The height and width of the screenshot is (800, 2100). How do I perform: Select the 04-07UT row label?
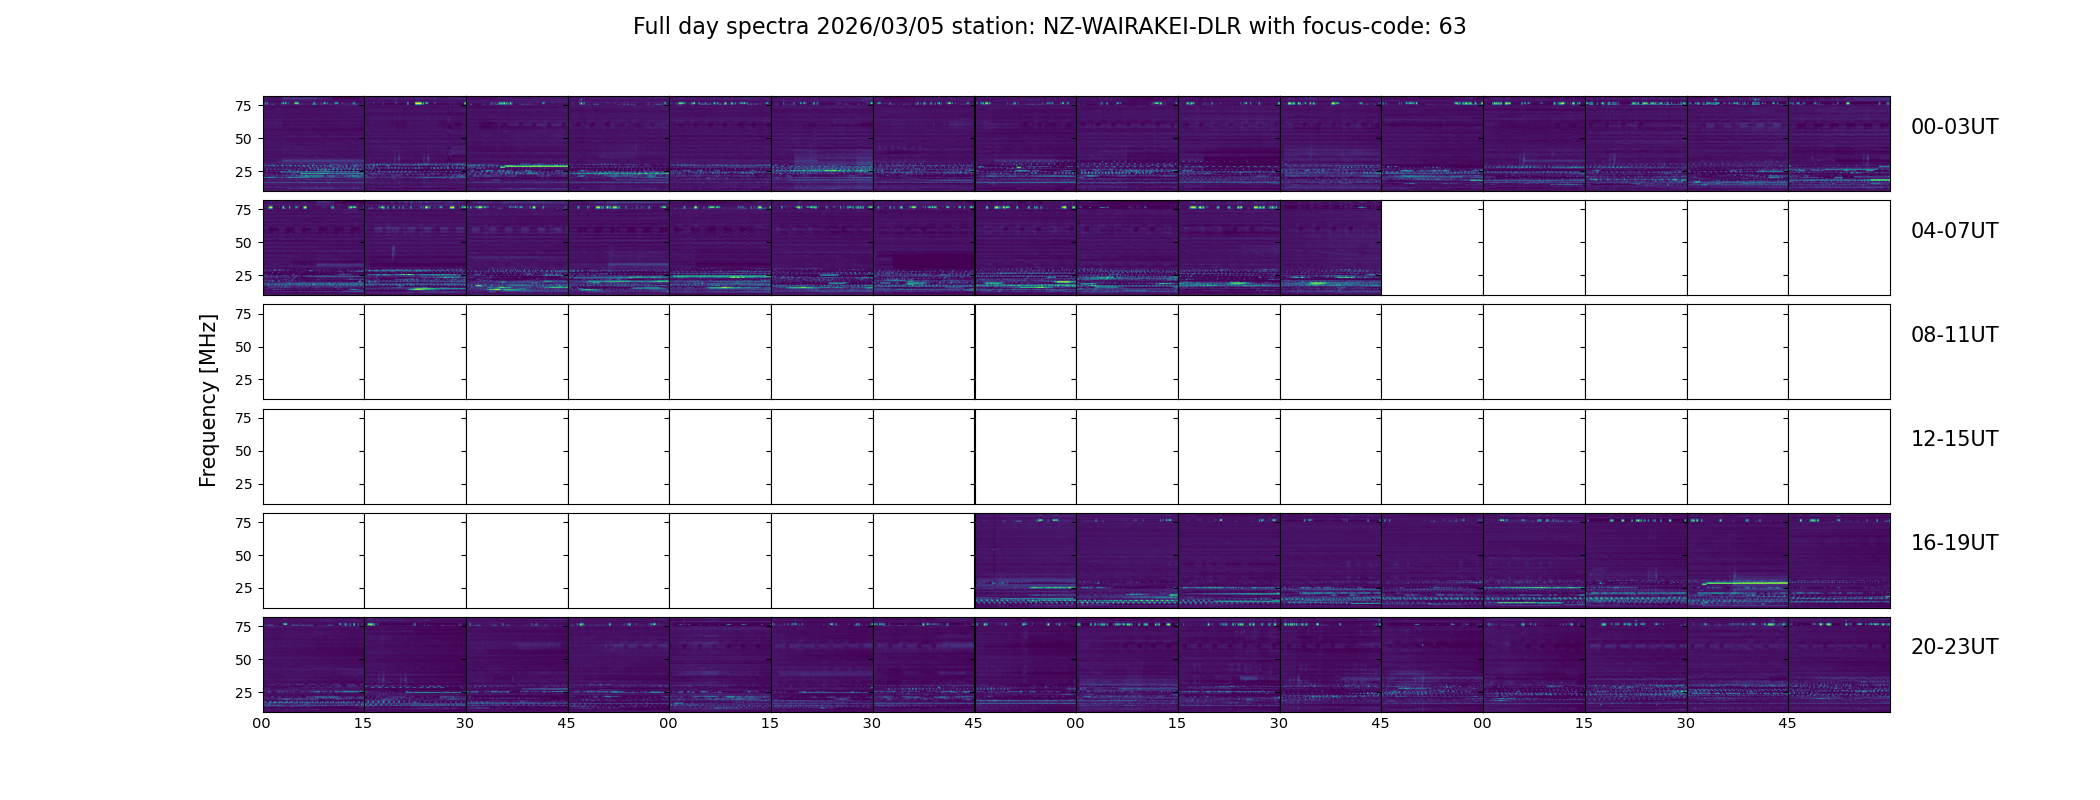(1954, 231)
